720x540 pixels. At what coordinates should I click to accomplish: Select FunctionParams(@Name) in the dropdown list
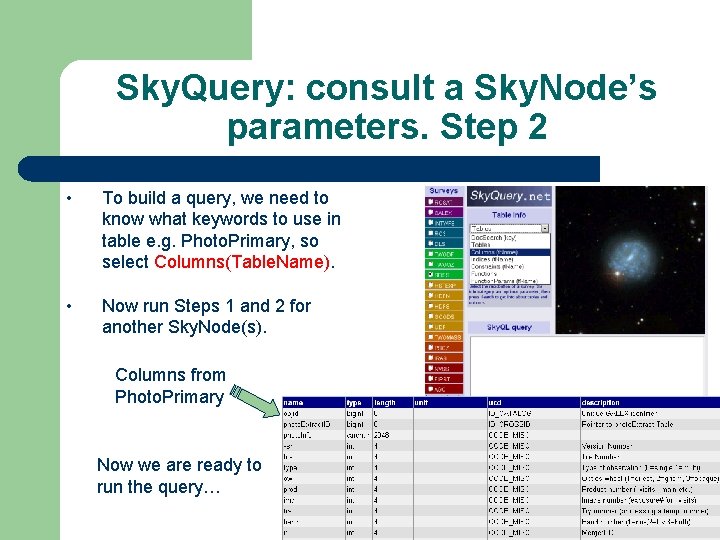pyautogui.click(x=510, y=281)
